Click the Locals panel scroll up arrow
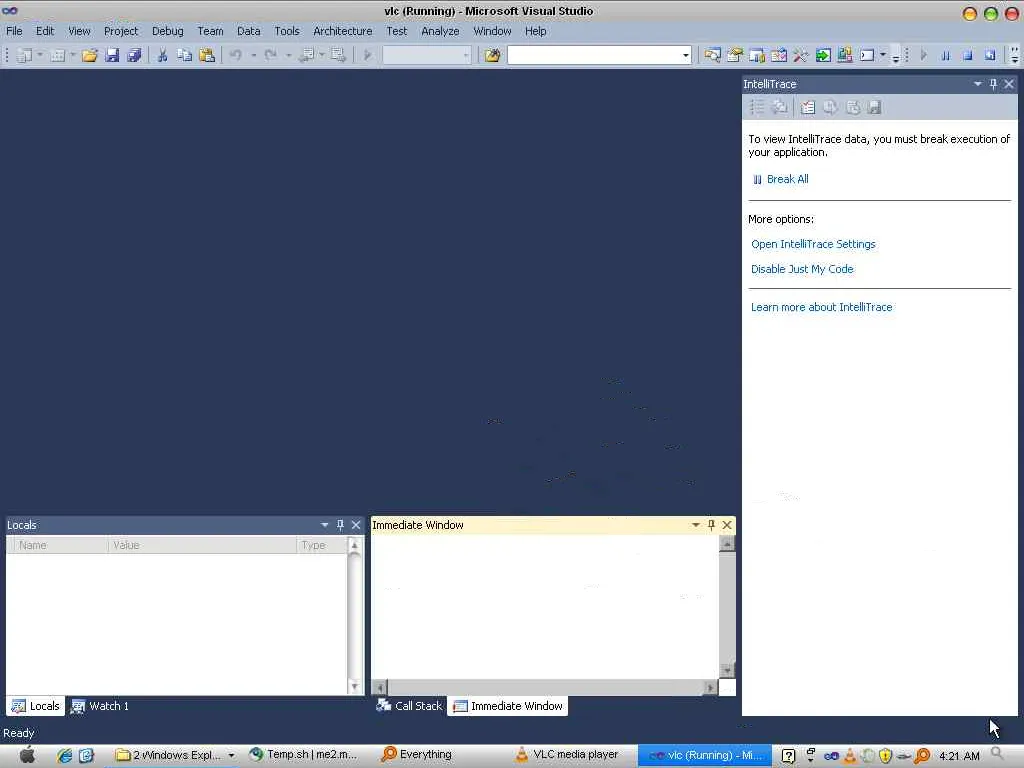 (355, 545)
